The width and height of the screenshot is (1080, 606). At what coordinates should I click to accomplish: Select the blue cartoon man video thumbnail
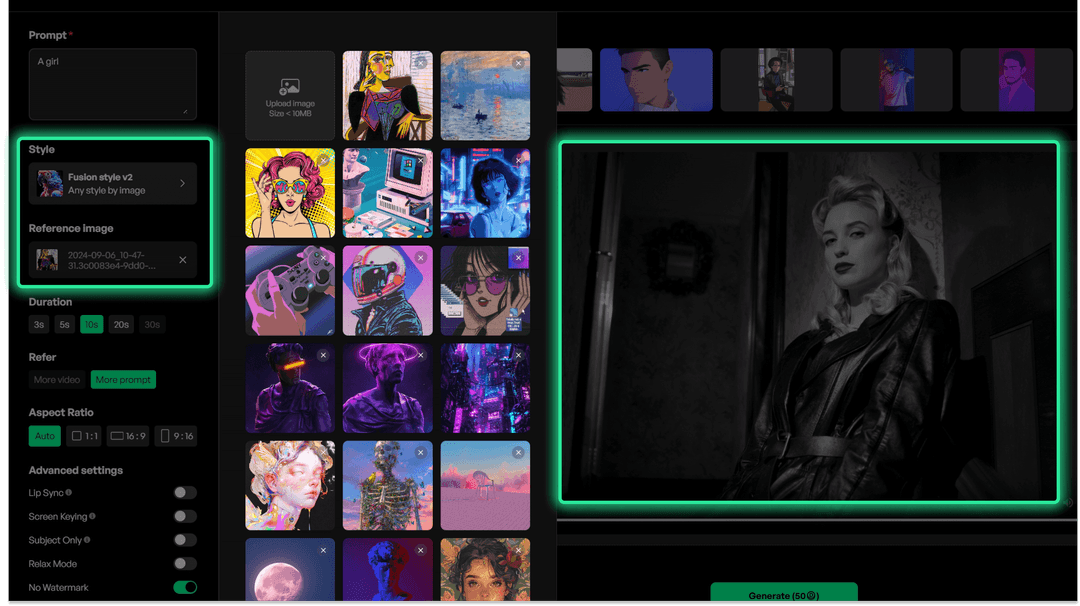[x=656, y=79]
